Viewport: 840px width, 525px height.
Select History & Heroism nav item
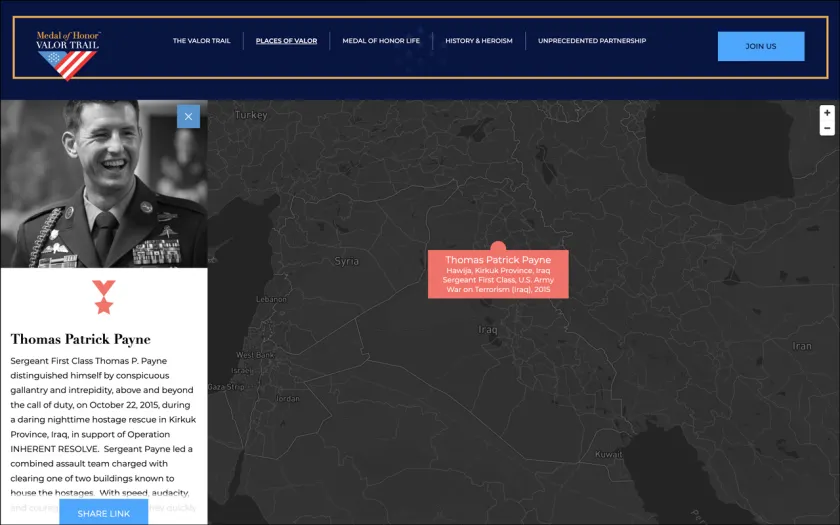click(478, 41)
